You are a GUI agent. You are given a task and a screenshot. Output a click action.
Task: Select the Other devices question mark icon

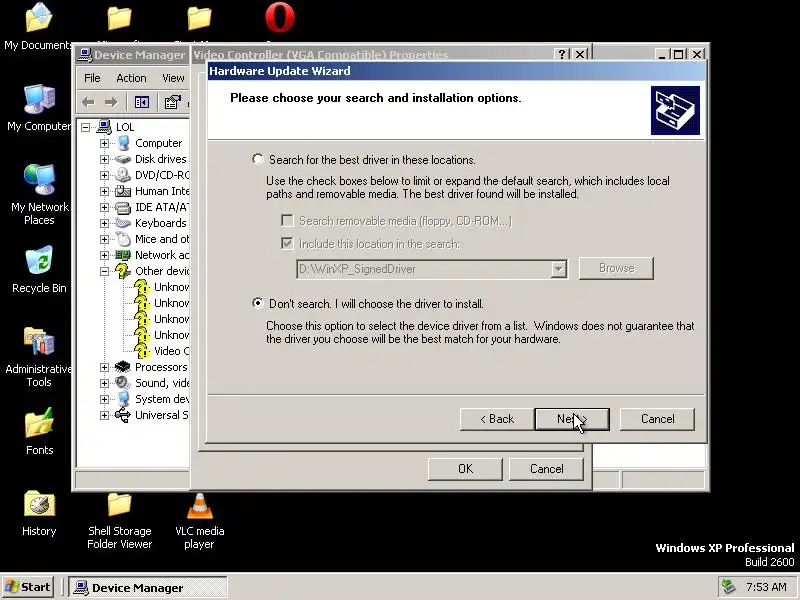(x=122, y=271)
